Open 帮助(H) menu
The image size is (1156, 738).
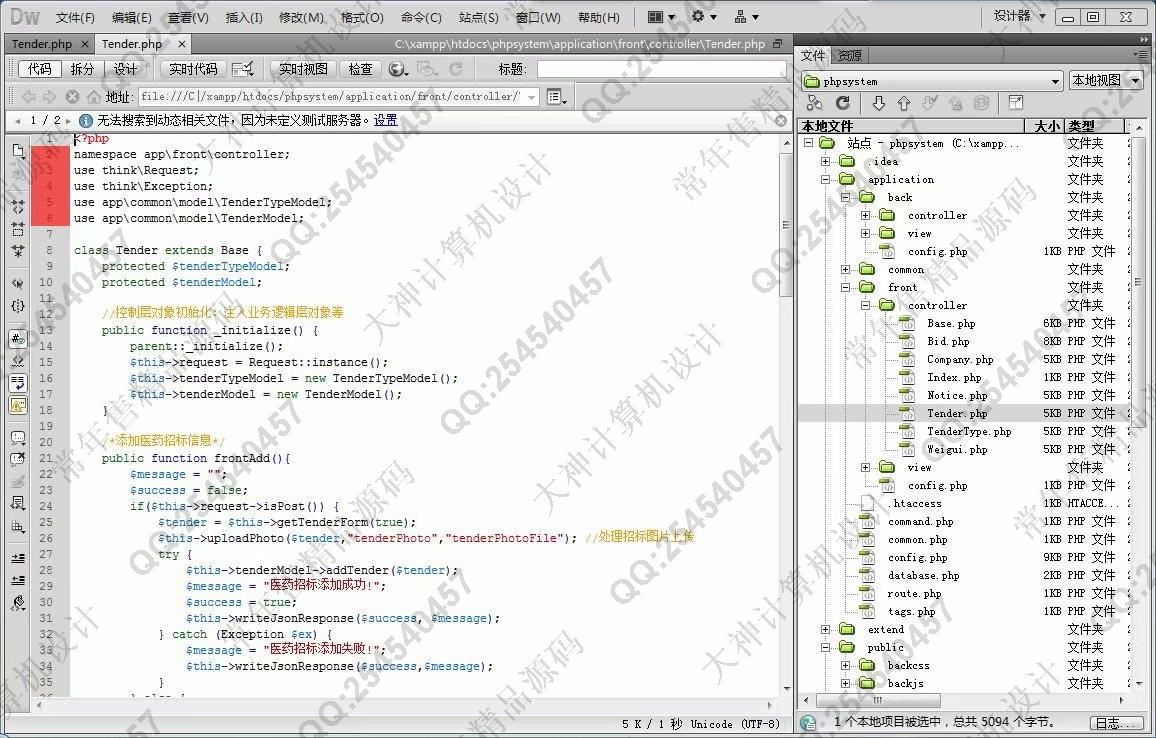tap(599, 17)
